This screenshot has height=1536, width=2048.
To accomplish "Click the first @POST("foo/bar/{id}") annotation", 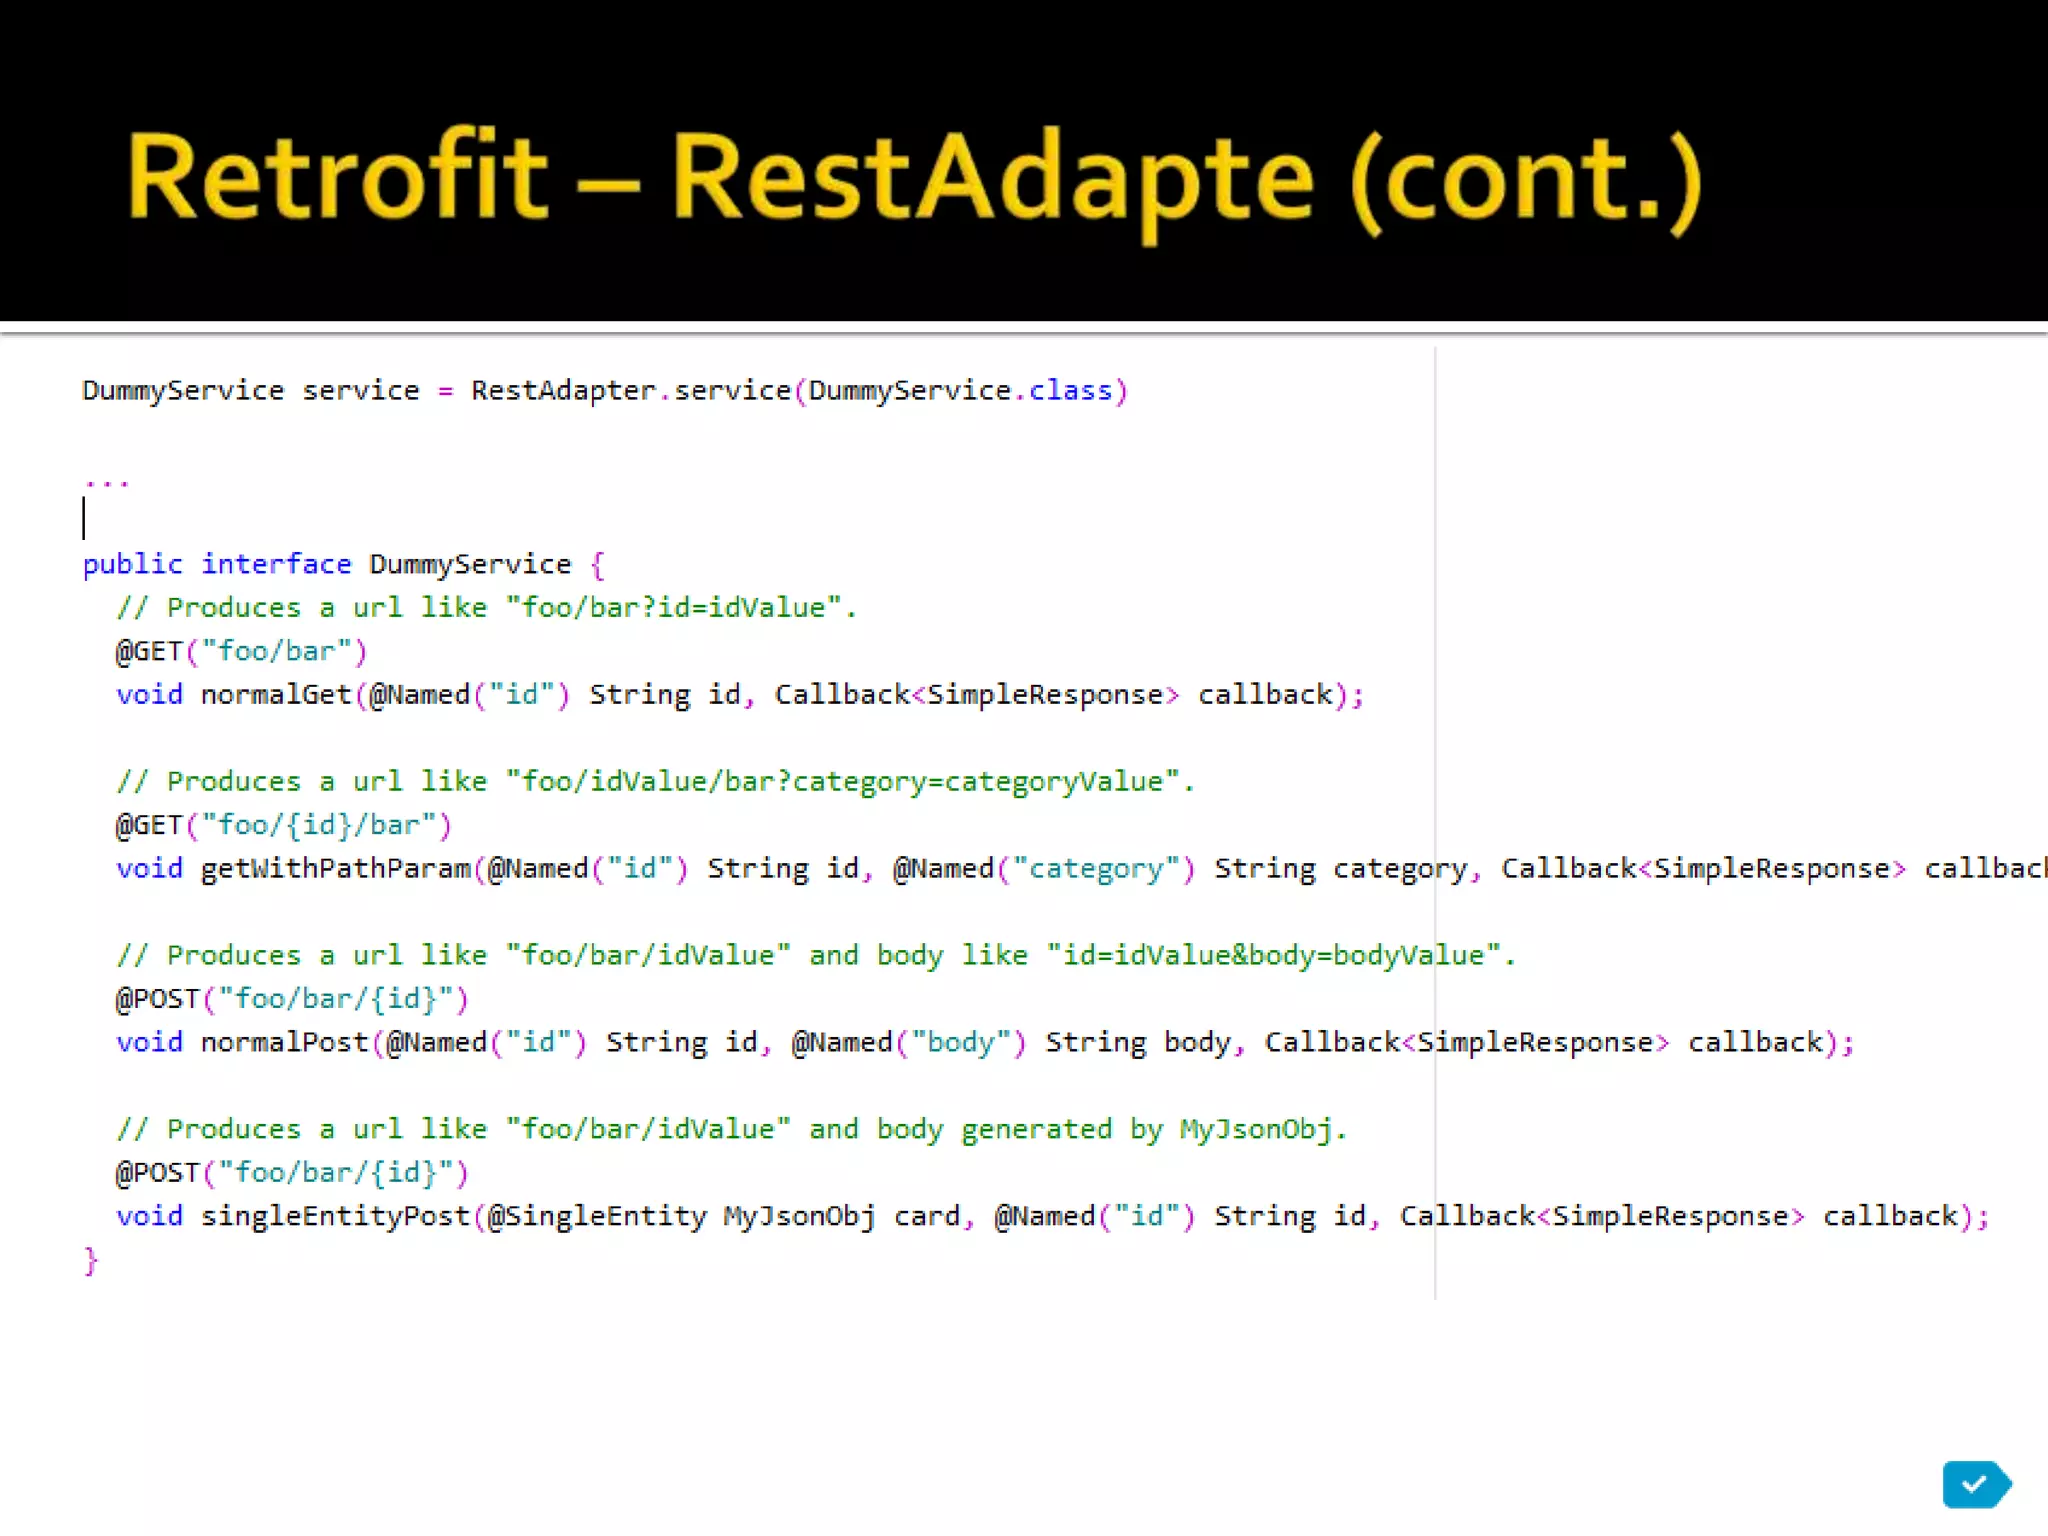I will point(291,999).
